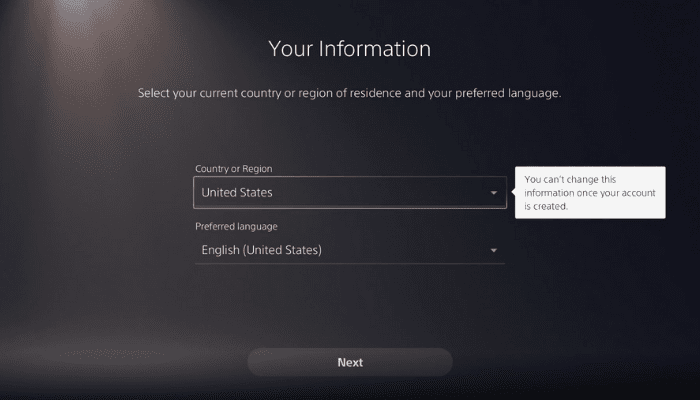The height and width of the screenshot is (400, 700).
Task: Click the tooltip pointer next to the country field
Action: [513, 192]
